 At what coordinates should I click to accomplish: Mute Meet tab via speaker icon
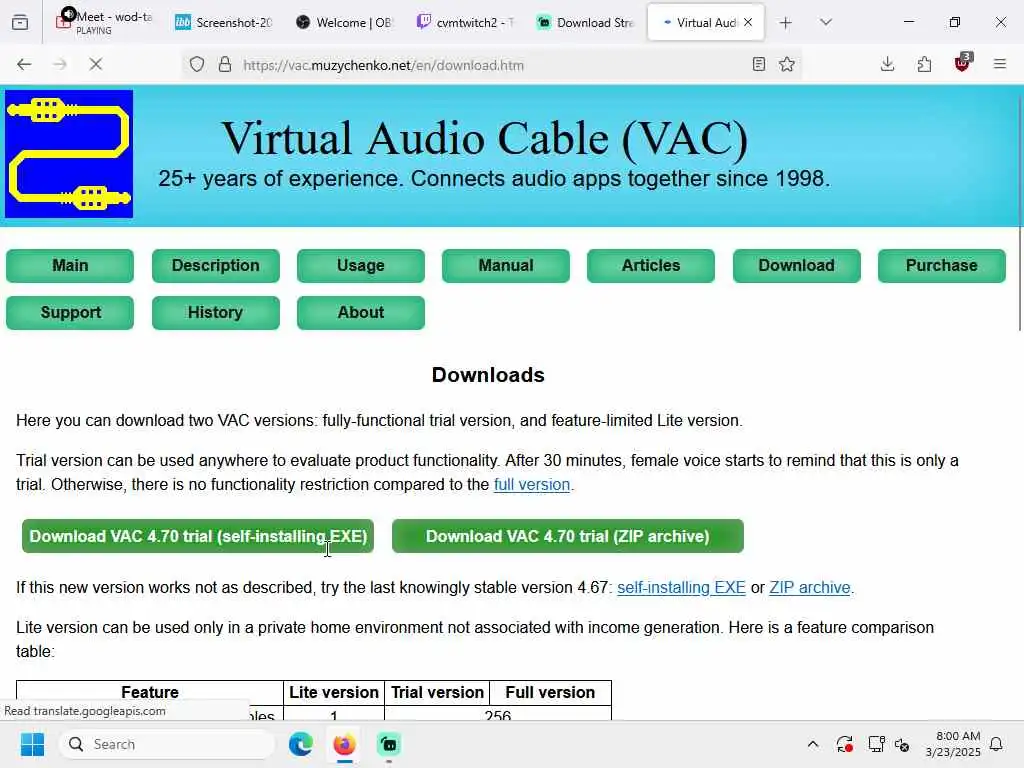tap(68, 14)
